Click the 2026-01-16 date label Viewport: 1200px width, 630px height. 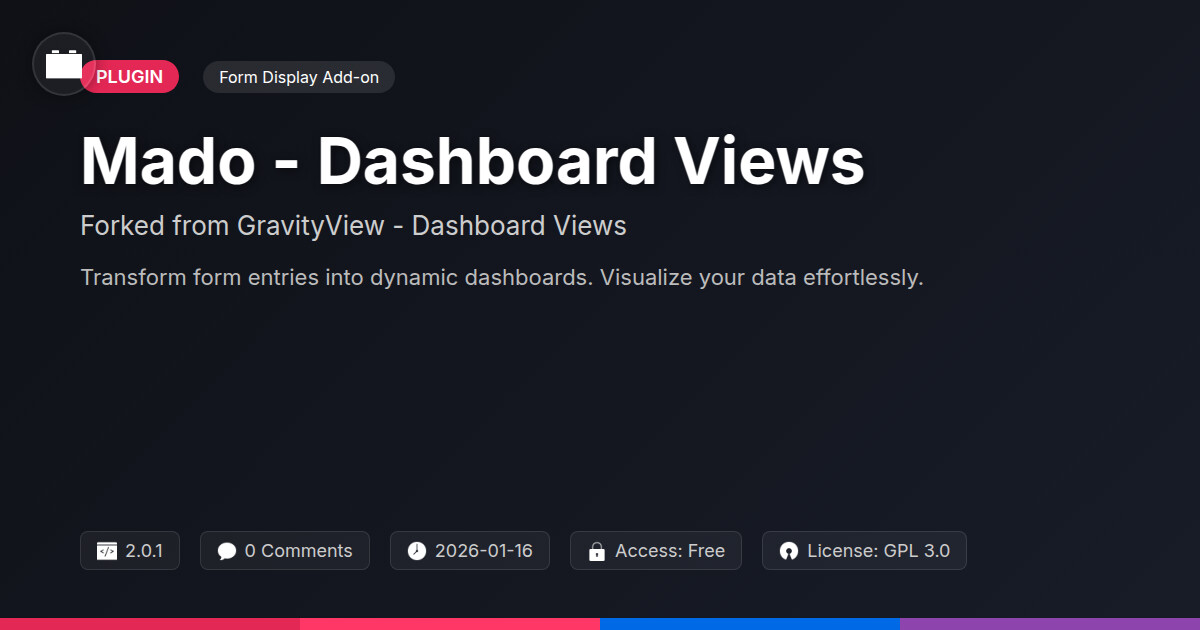pos(484,551)
